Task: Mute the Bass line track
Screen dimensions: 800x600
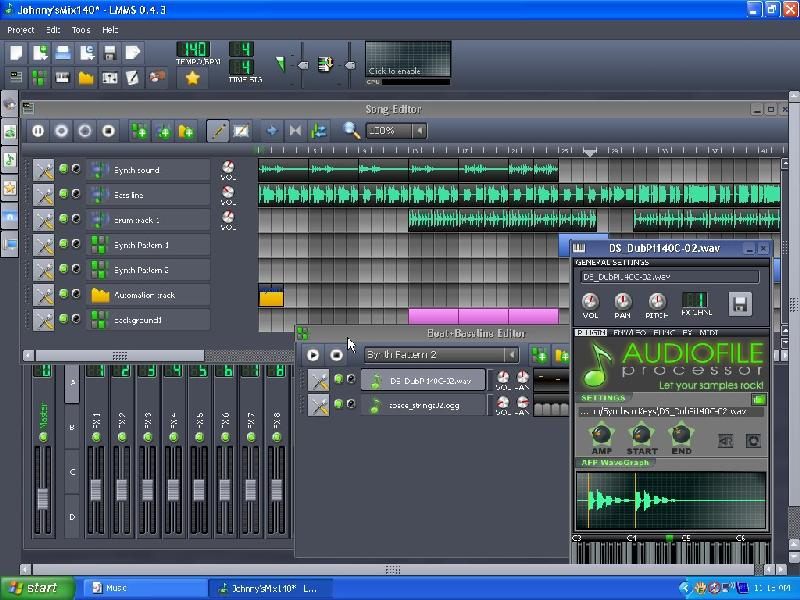Action: pos(64,194)
